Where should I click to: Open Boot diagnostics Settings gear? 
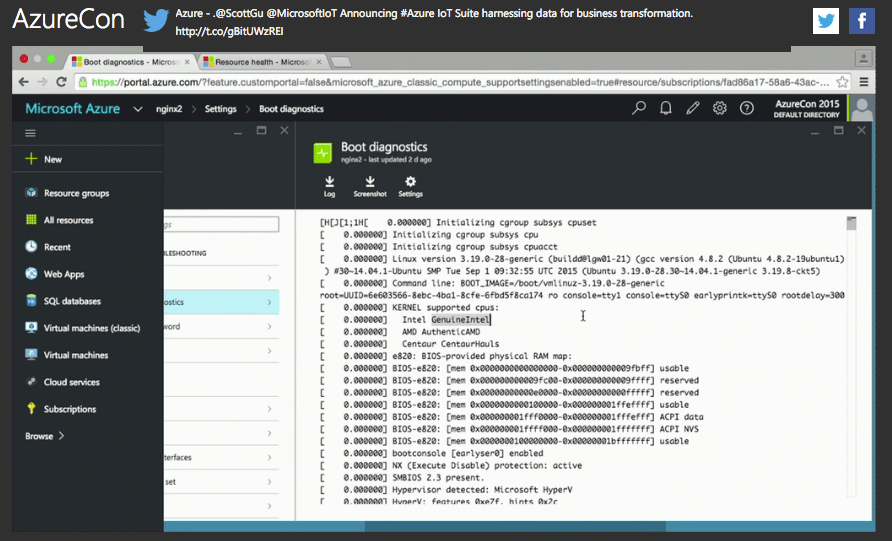click(x=410, y=186)
